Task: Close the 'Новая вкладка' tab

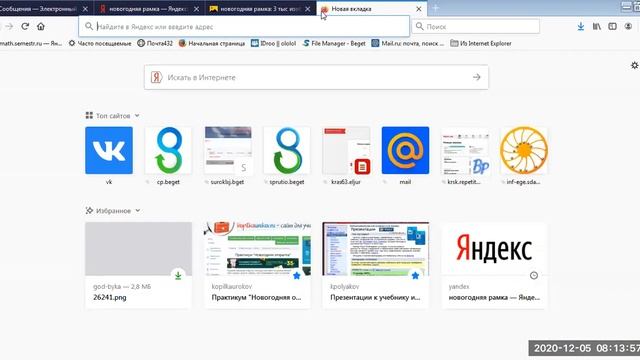Action: (418, 9)
